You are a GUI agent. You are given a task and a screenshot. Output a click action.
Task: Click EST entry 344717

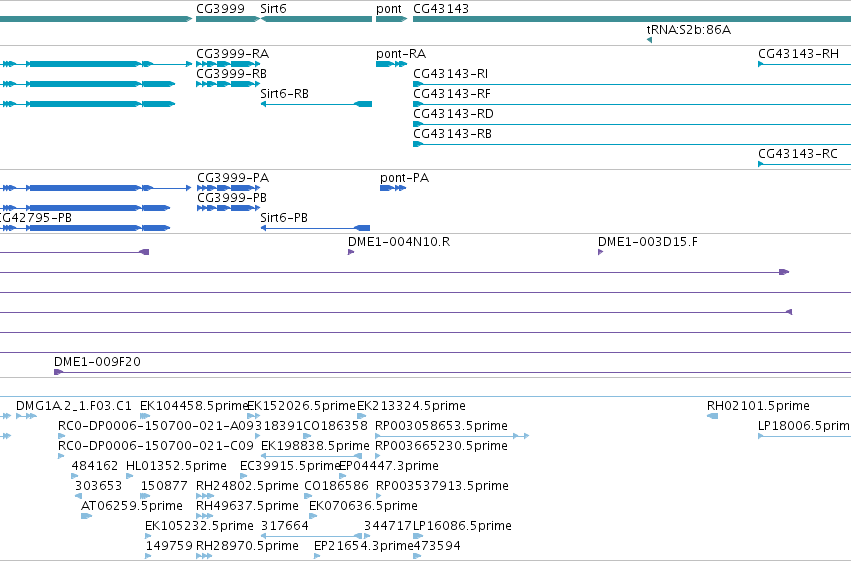388,526
